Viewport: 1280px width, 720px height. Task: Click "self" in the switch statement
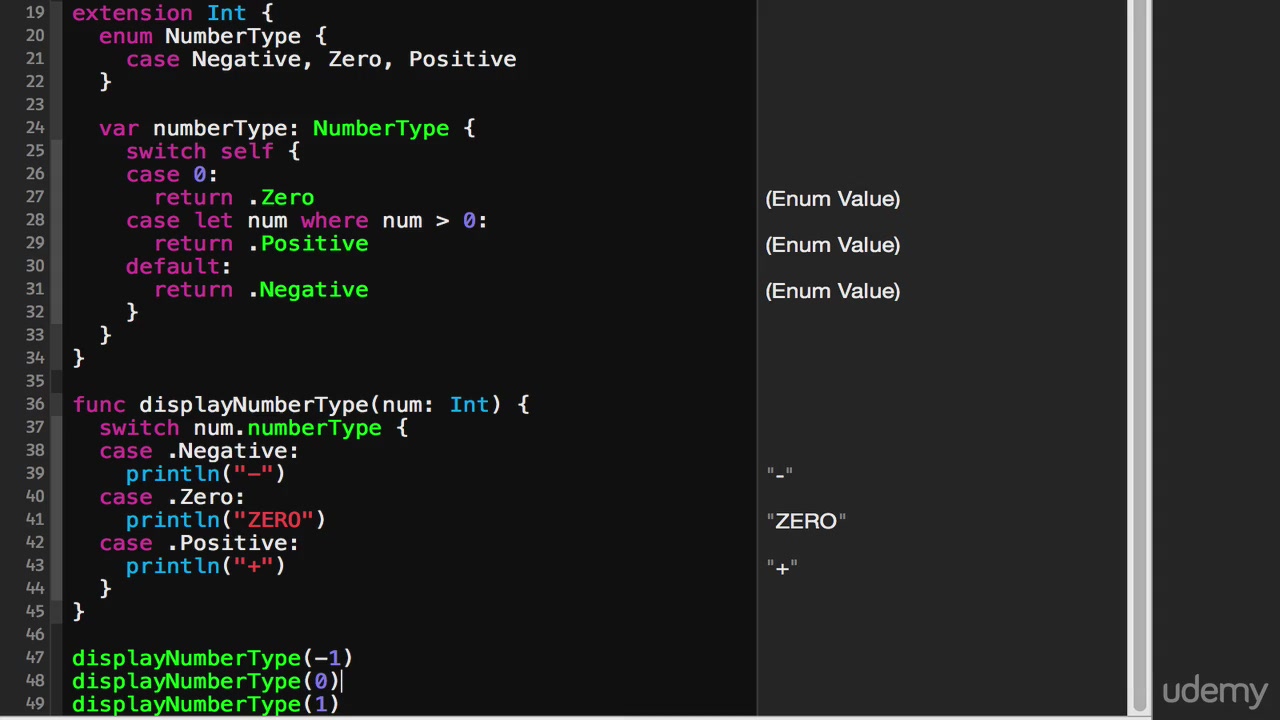click(246, 151)
